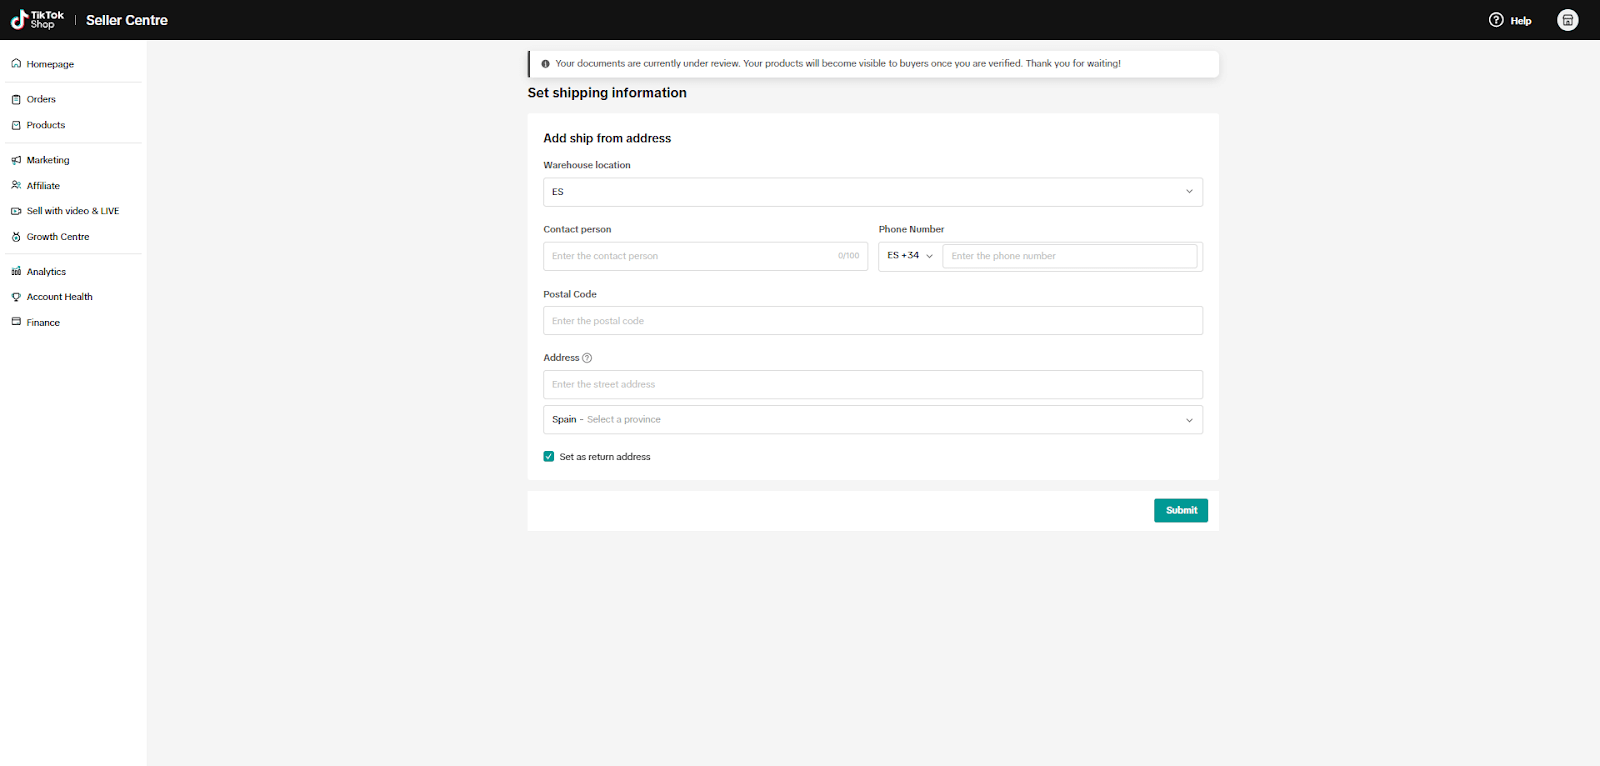Image resolution: width=1600 pixels, height=766 pixels.
Task: Click the Finance card icon
Action: [x=16, y=322]
